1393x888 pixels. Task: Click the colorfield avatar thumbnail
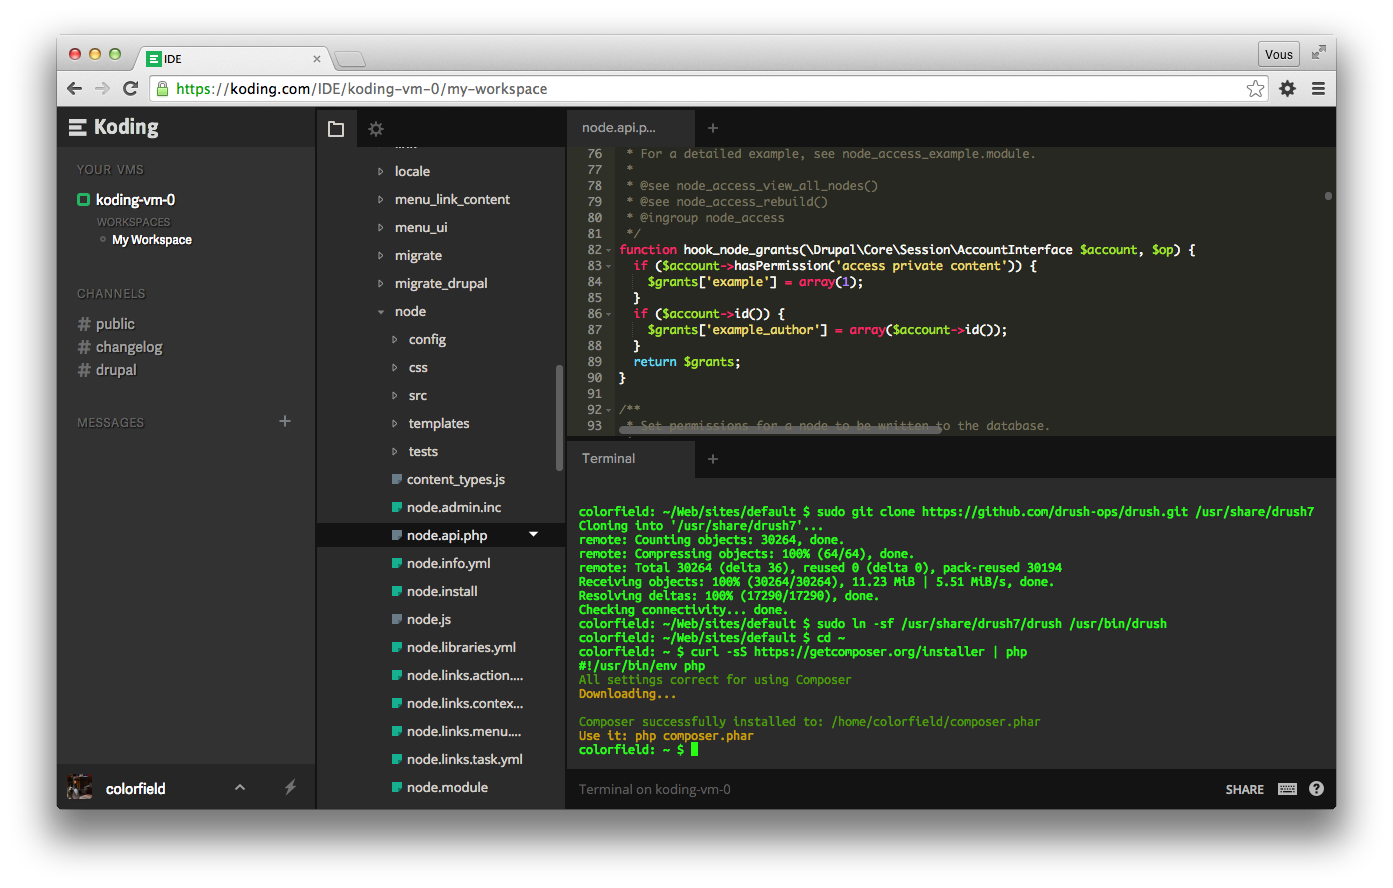[x=79, y=787]
